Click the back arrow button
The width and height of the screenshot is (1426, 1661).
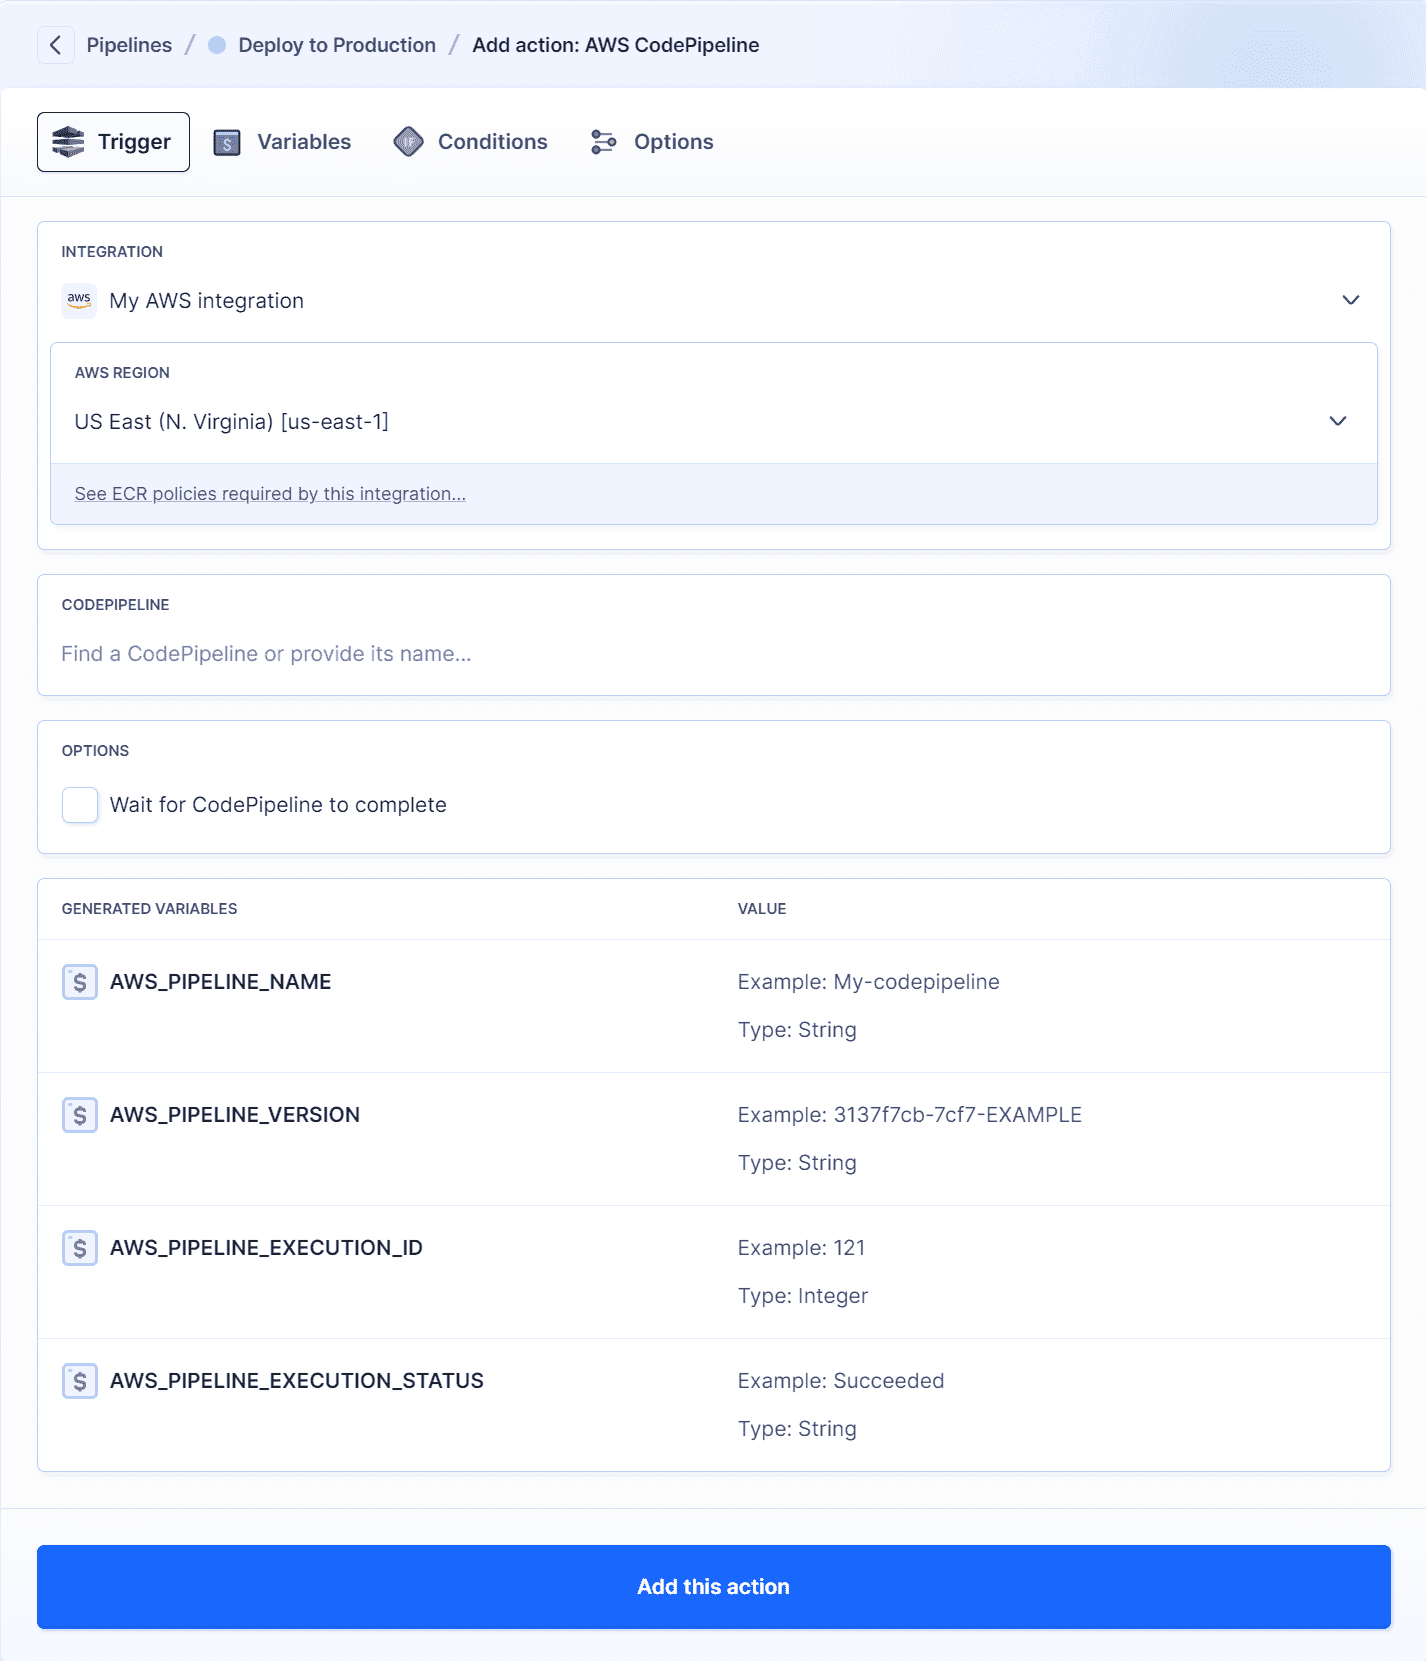tap(56, 45)
